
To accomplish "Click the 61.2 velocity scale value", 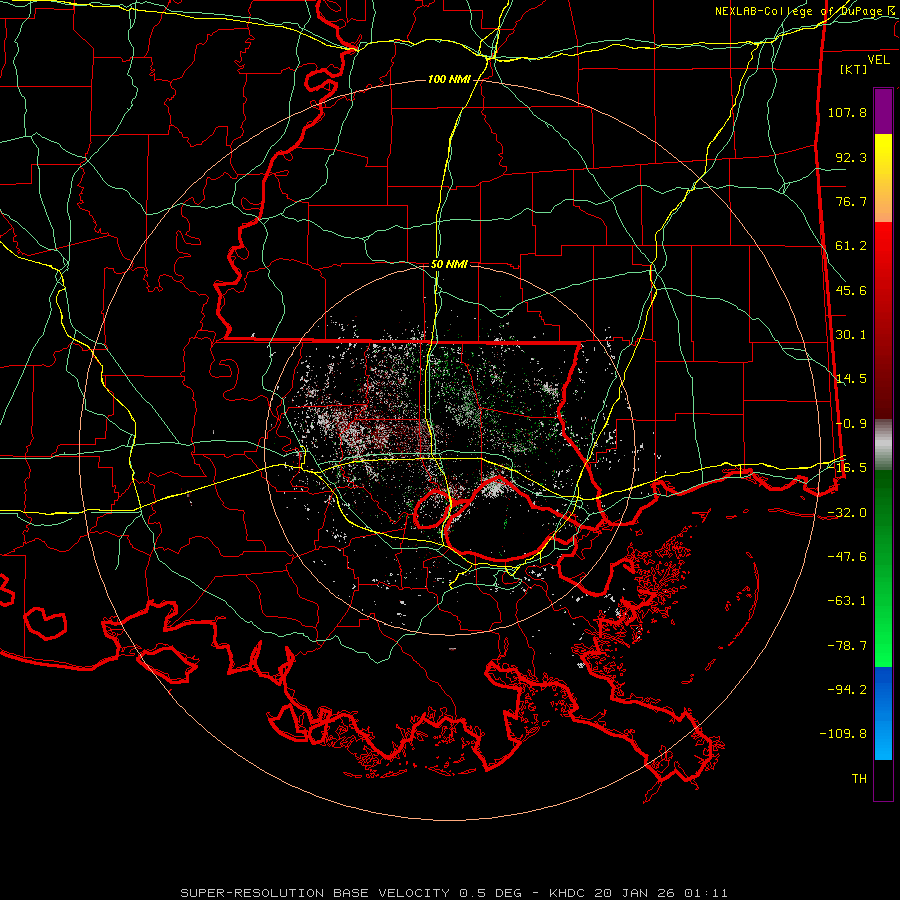I will (851, 246).
